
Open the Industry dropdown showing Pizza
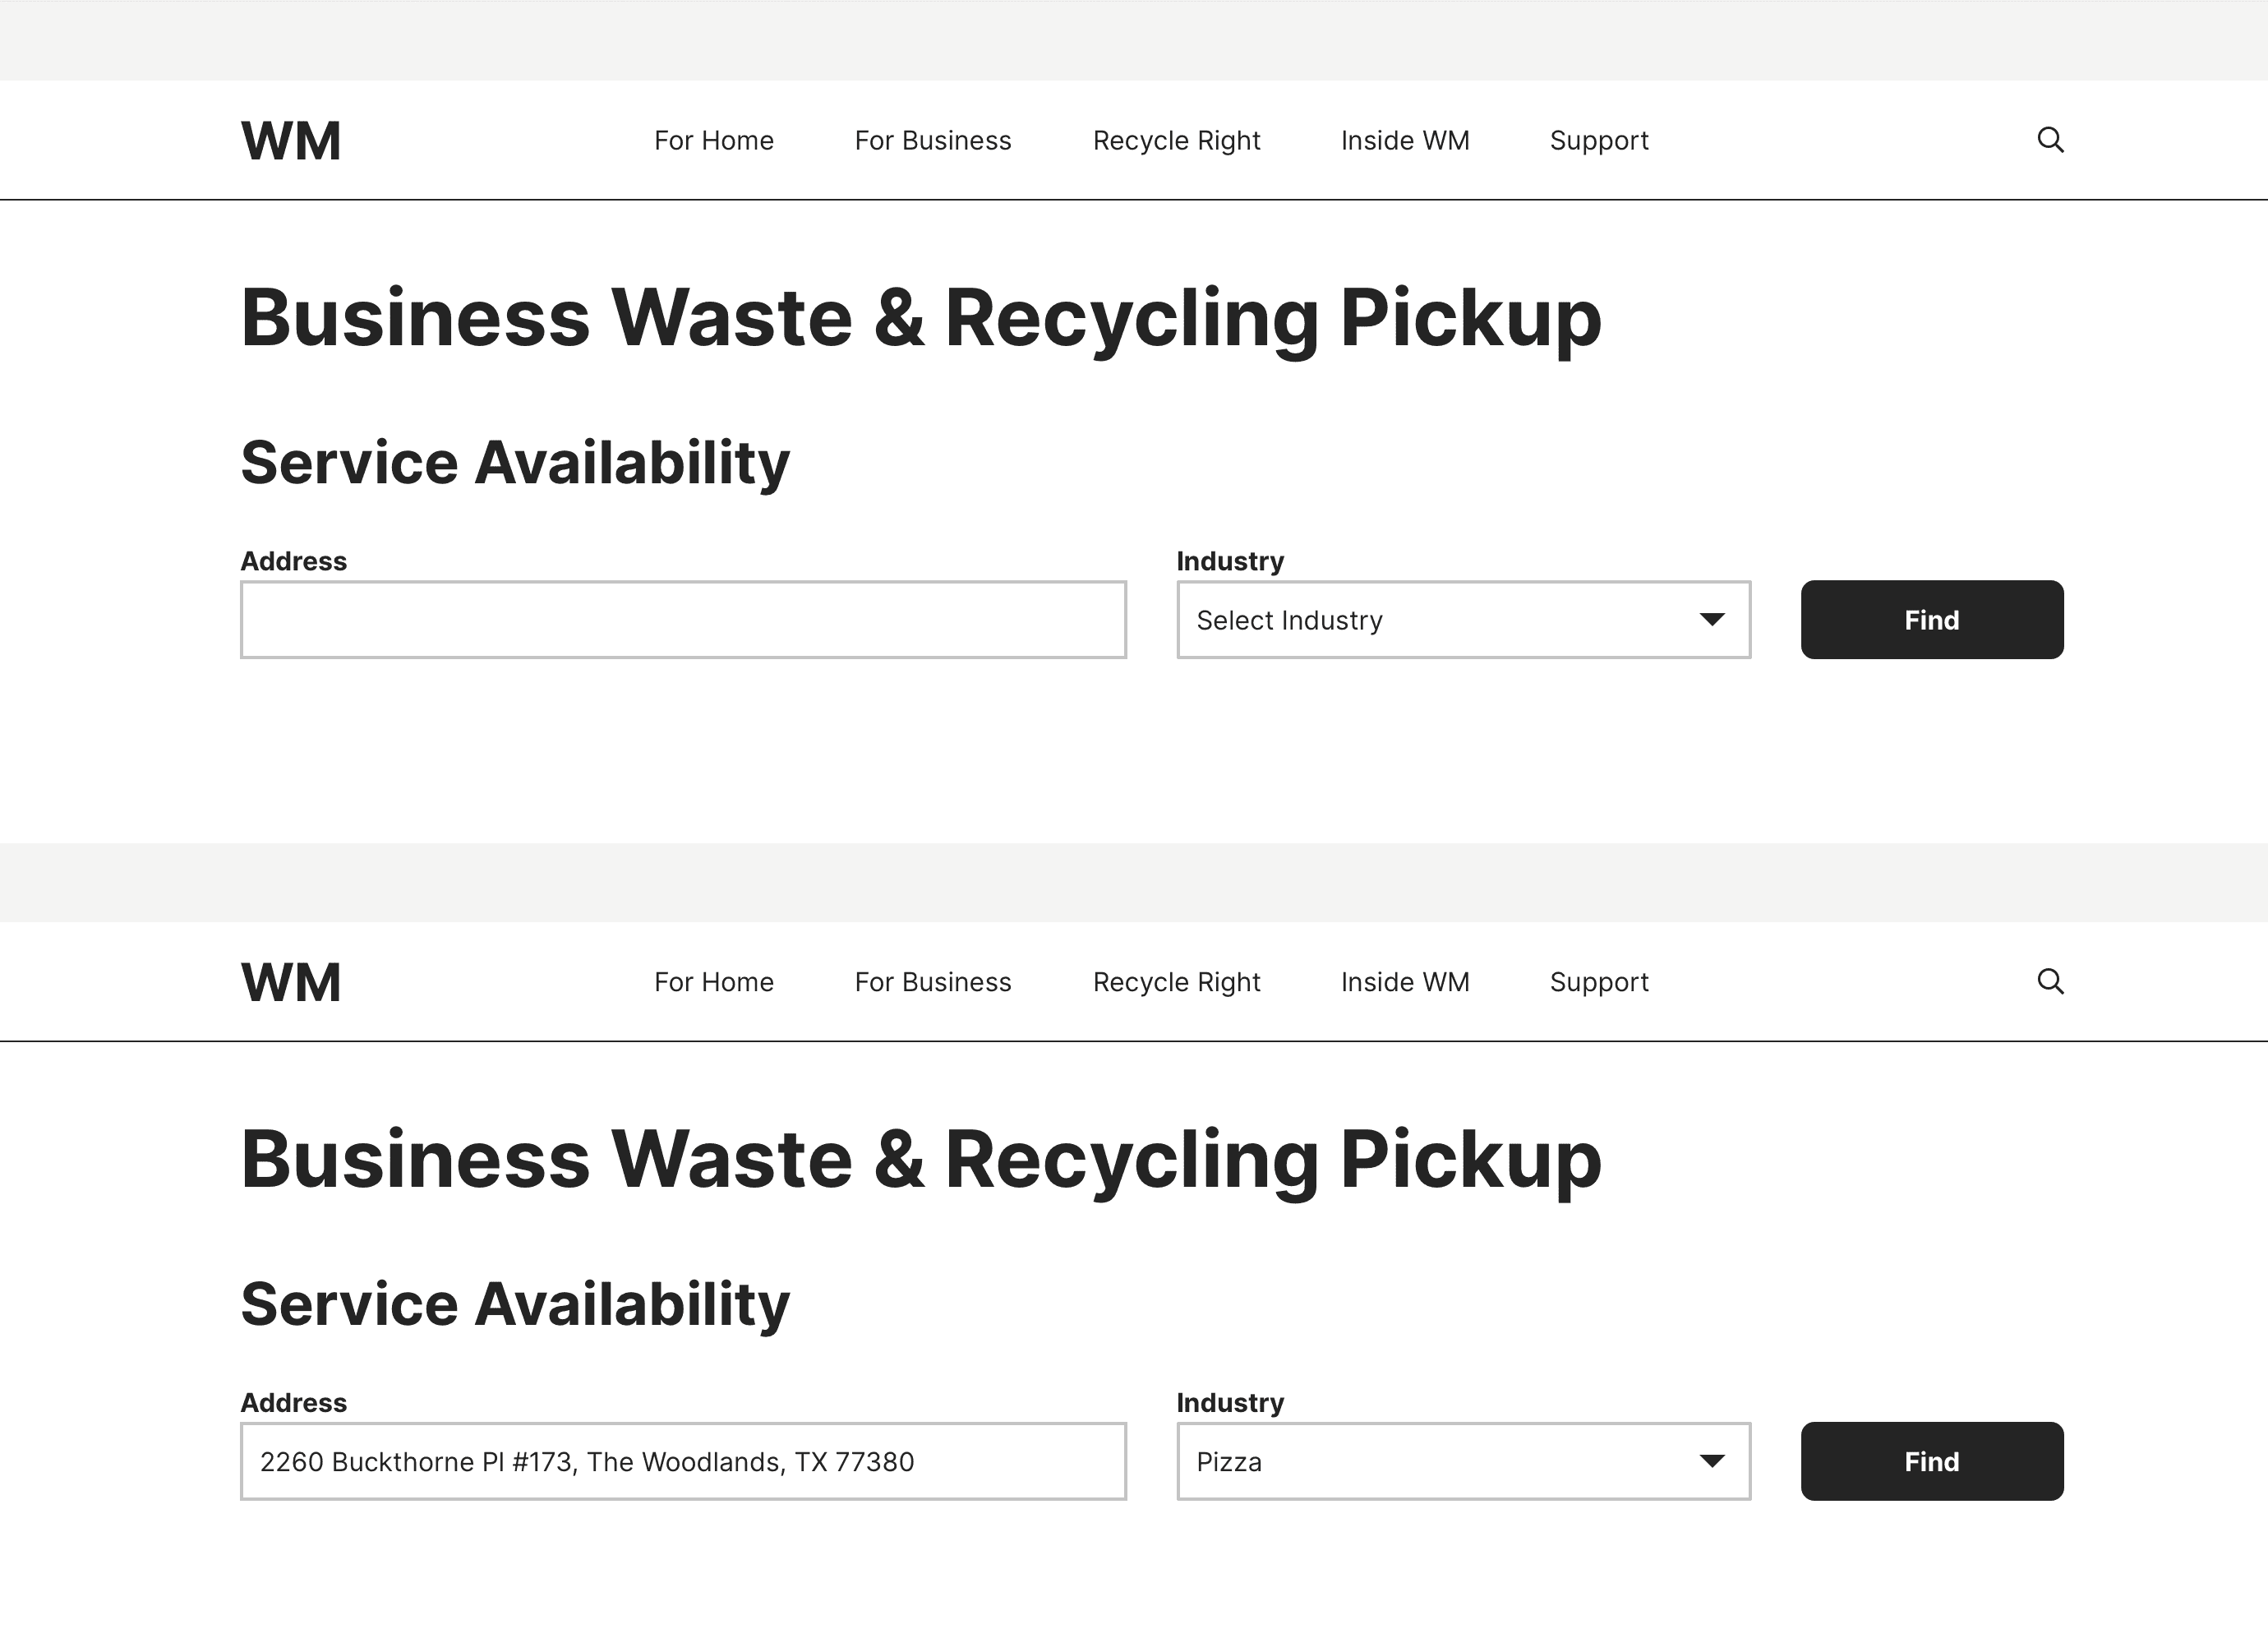(x=1462, y=1461)
